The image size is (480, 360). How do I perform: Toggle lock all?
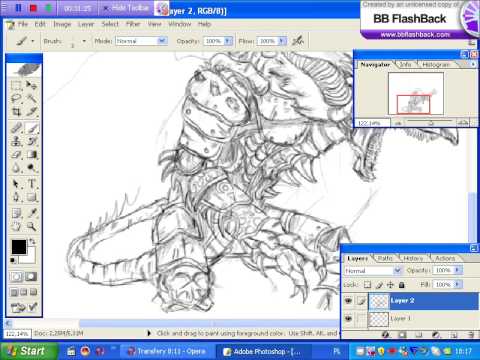402,285
